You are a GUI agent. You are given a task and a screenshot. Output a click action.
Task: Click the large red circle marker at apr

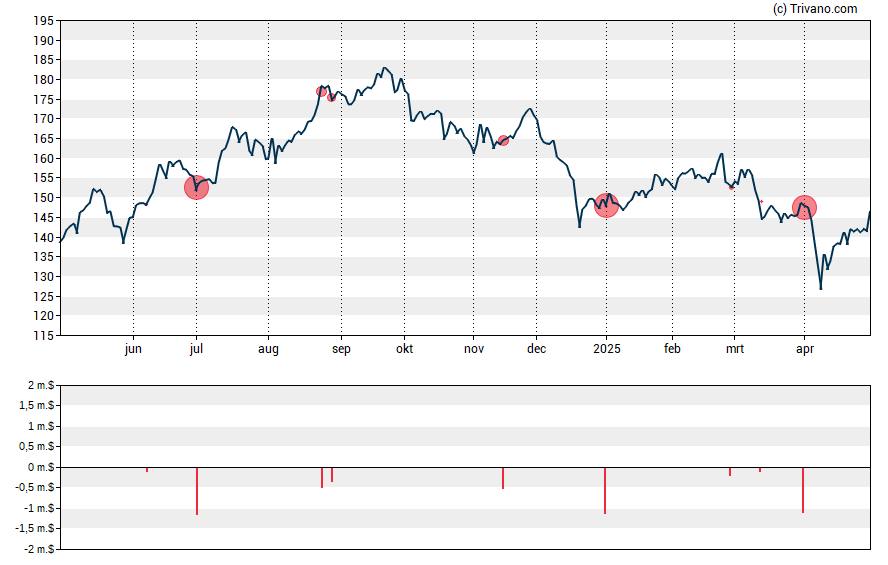click(x=804, y=207)
